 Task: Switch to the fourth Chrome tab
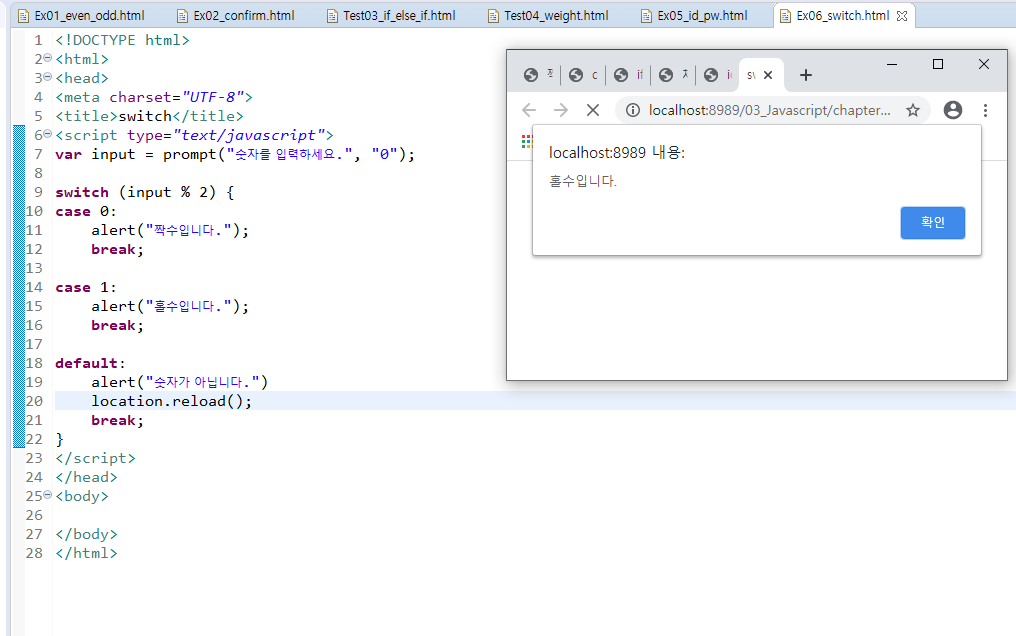(673, 75)
